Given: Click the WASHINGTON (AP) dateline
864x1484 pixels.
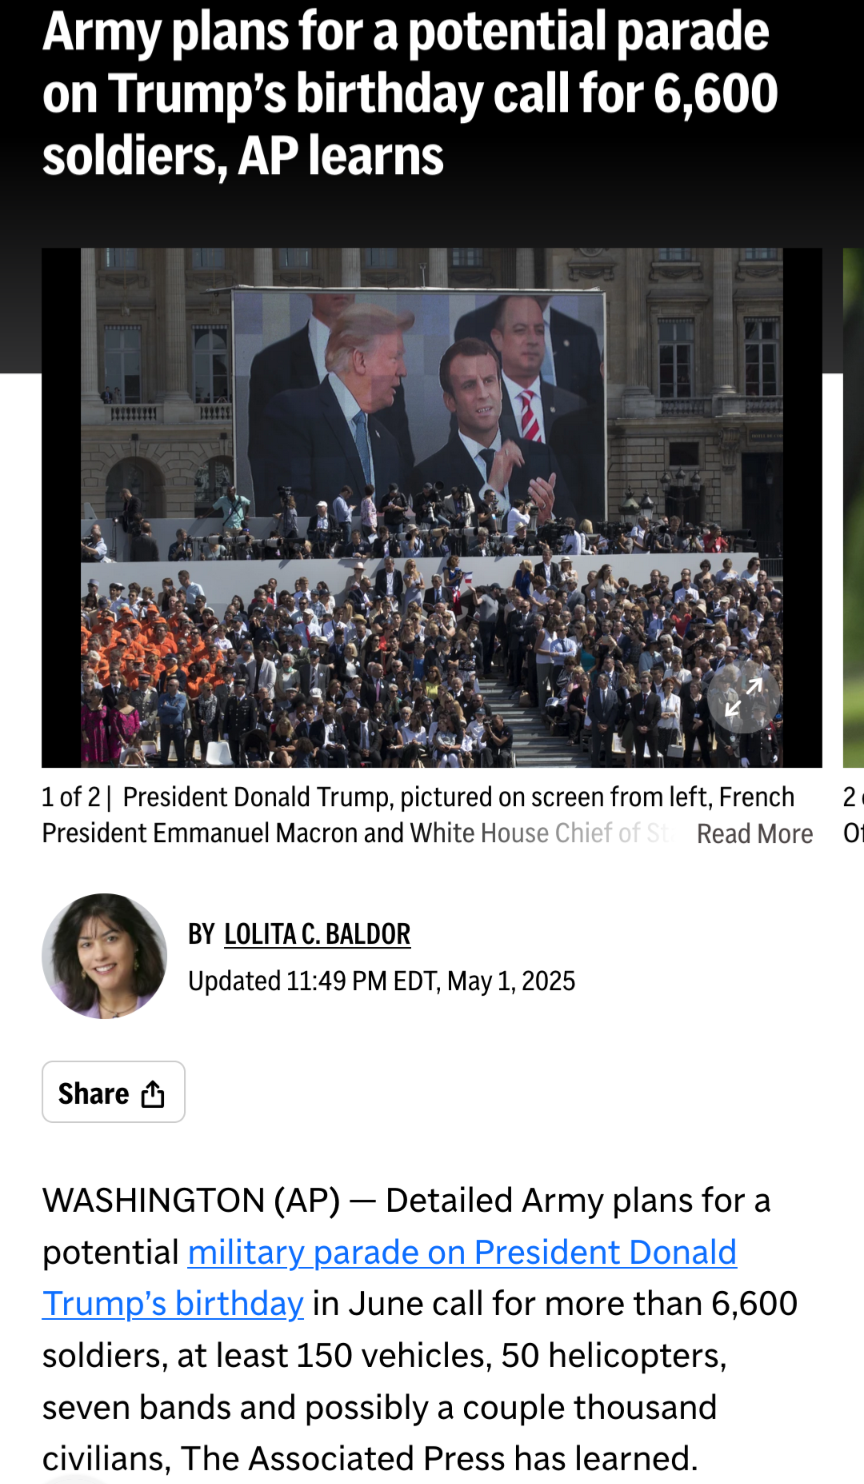Looking at the screenshot, I should point(191,1200).
